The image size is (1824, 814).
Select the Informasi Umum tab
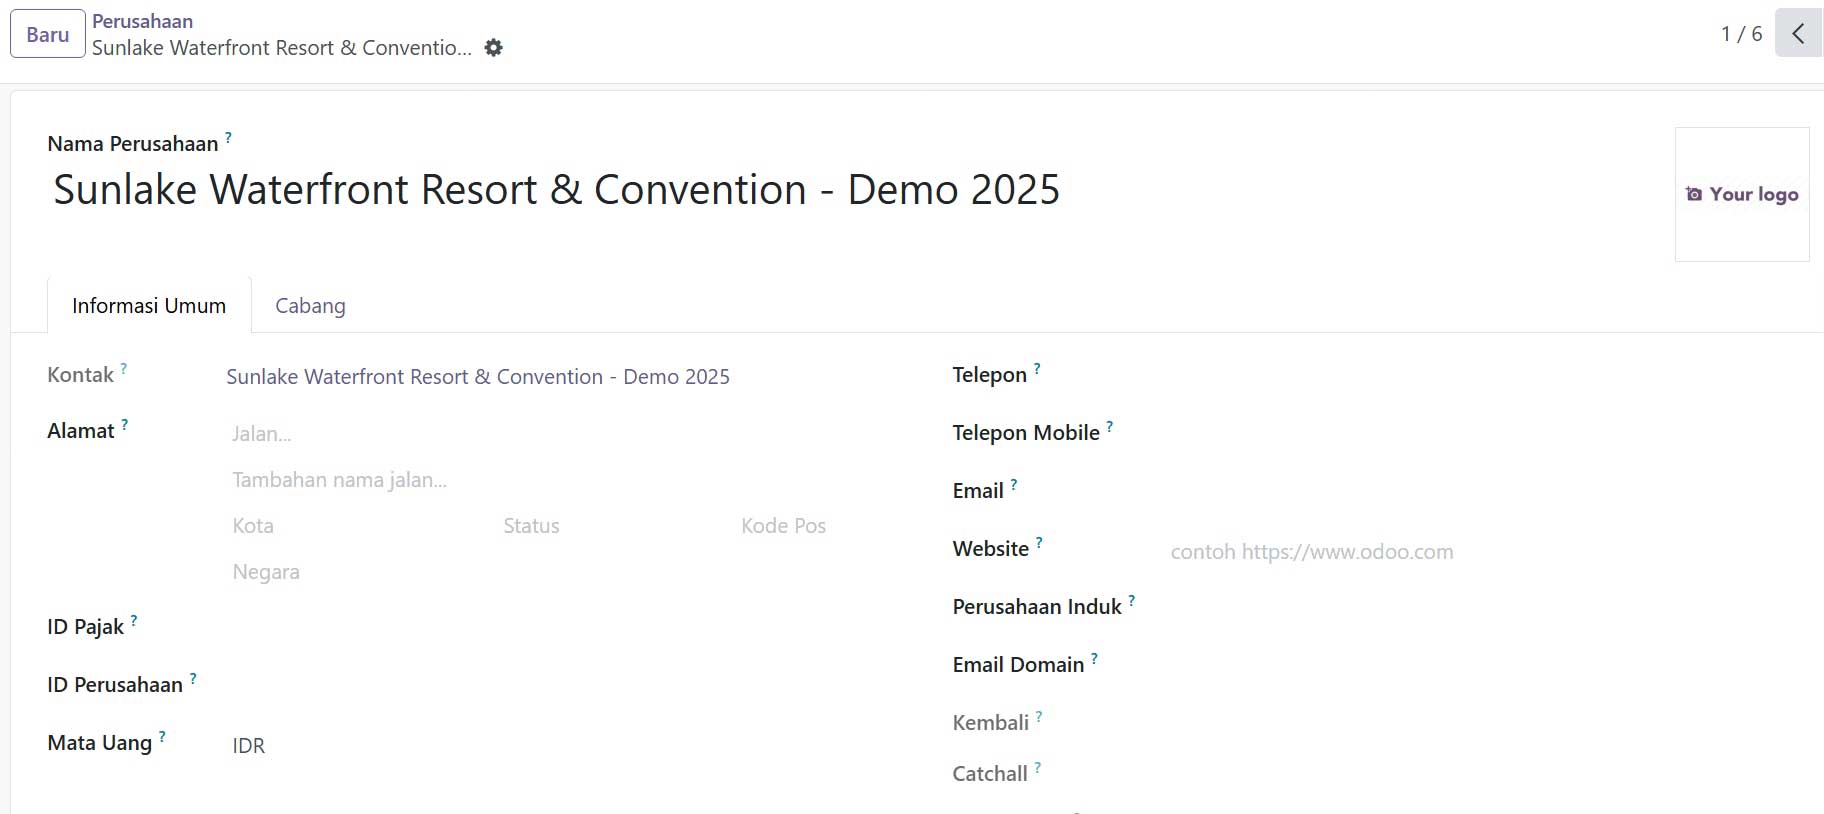click(x=149, y=306)
